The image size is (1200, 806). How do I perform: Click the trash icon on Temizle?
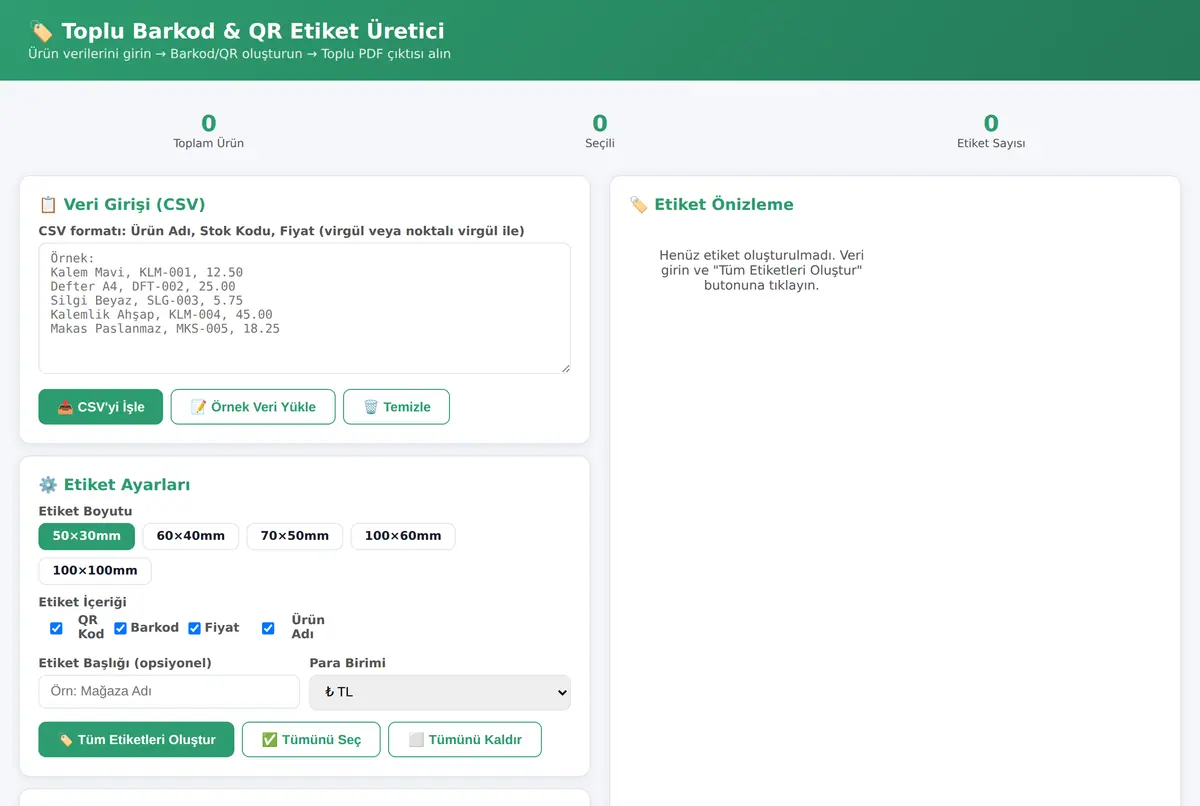(371, 407)
